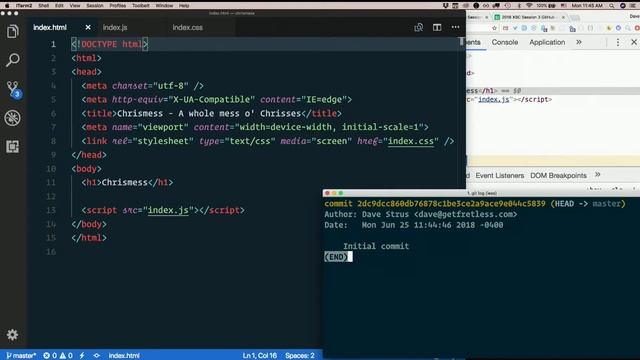640x360 pixels.
Task: Open the iTerm2 menu
Action: tap(24, 6)
